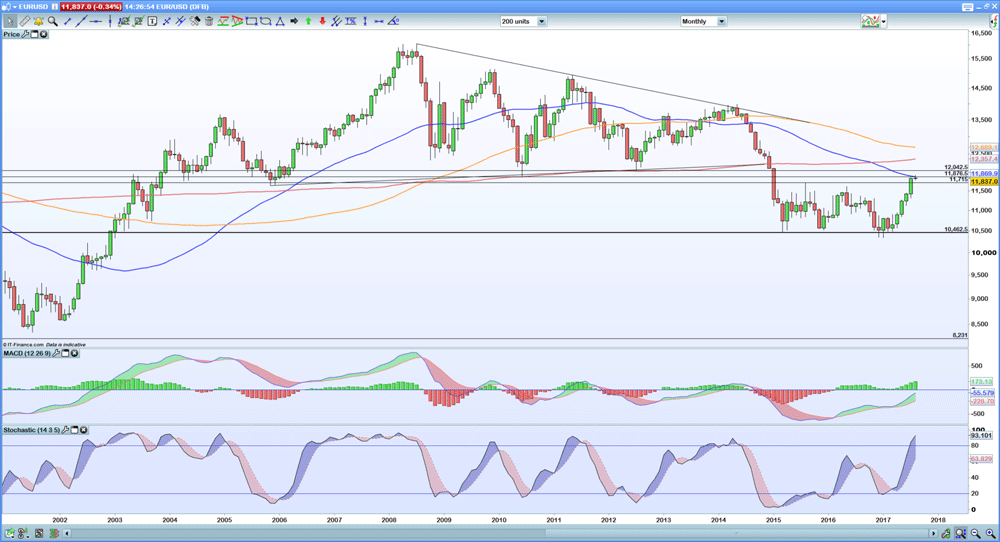The height and width of the screenshot is (542, 1000).
Task: Click the 173.13 MACD value label
Action: [x=981, y=381]
